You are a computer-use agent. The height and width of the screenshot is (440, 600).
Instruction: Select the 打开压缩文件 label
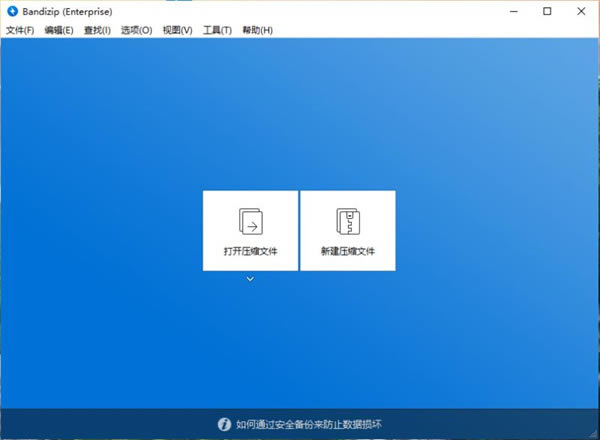[x=250, y=250]
